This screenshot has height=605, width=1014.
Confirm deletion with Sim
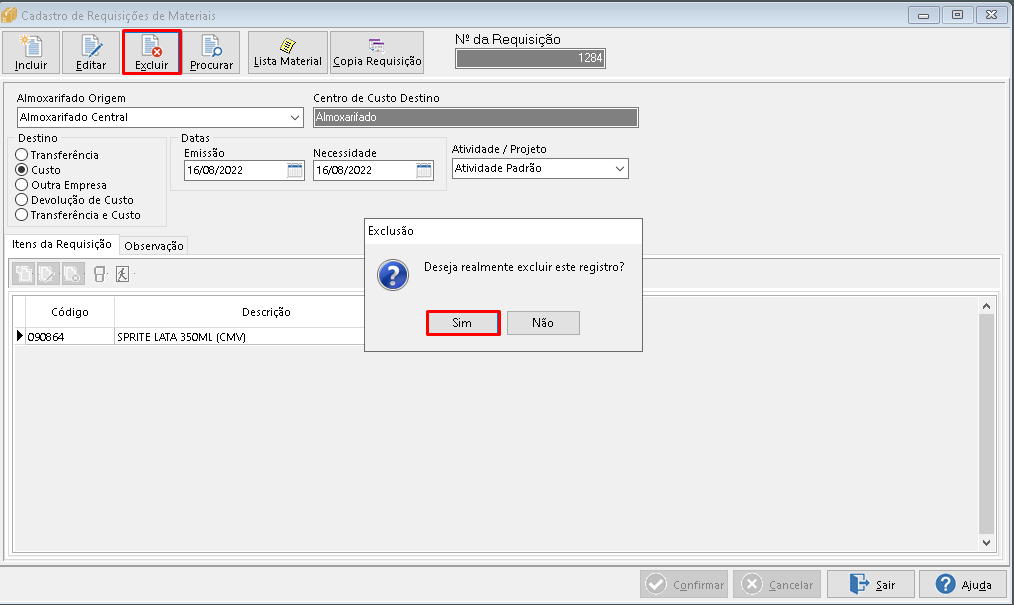pyautogui.click(x=463, y=323)
